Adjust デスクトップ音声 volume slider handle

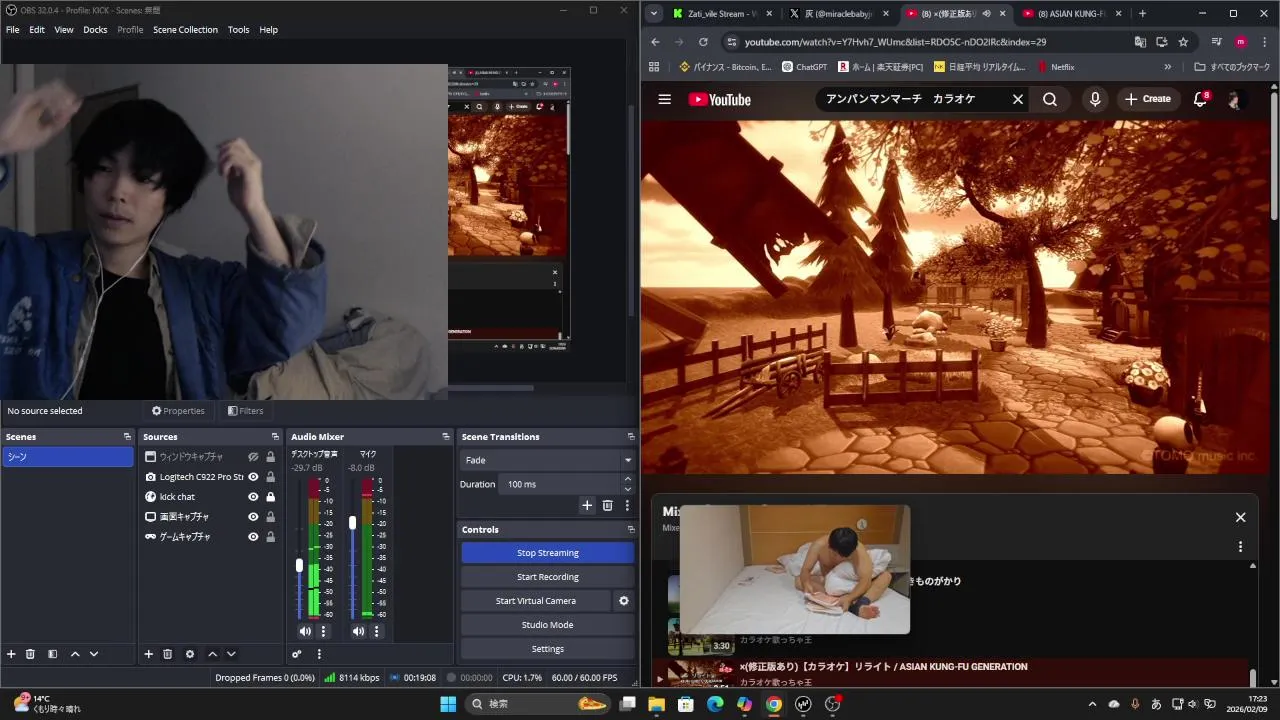299,566
